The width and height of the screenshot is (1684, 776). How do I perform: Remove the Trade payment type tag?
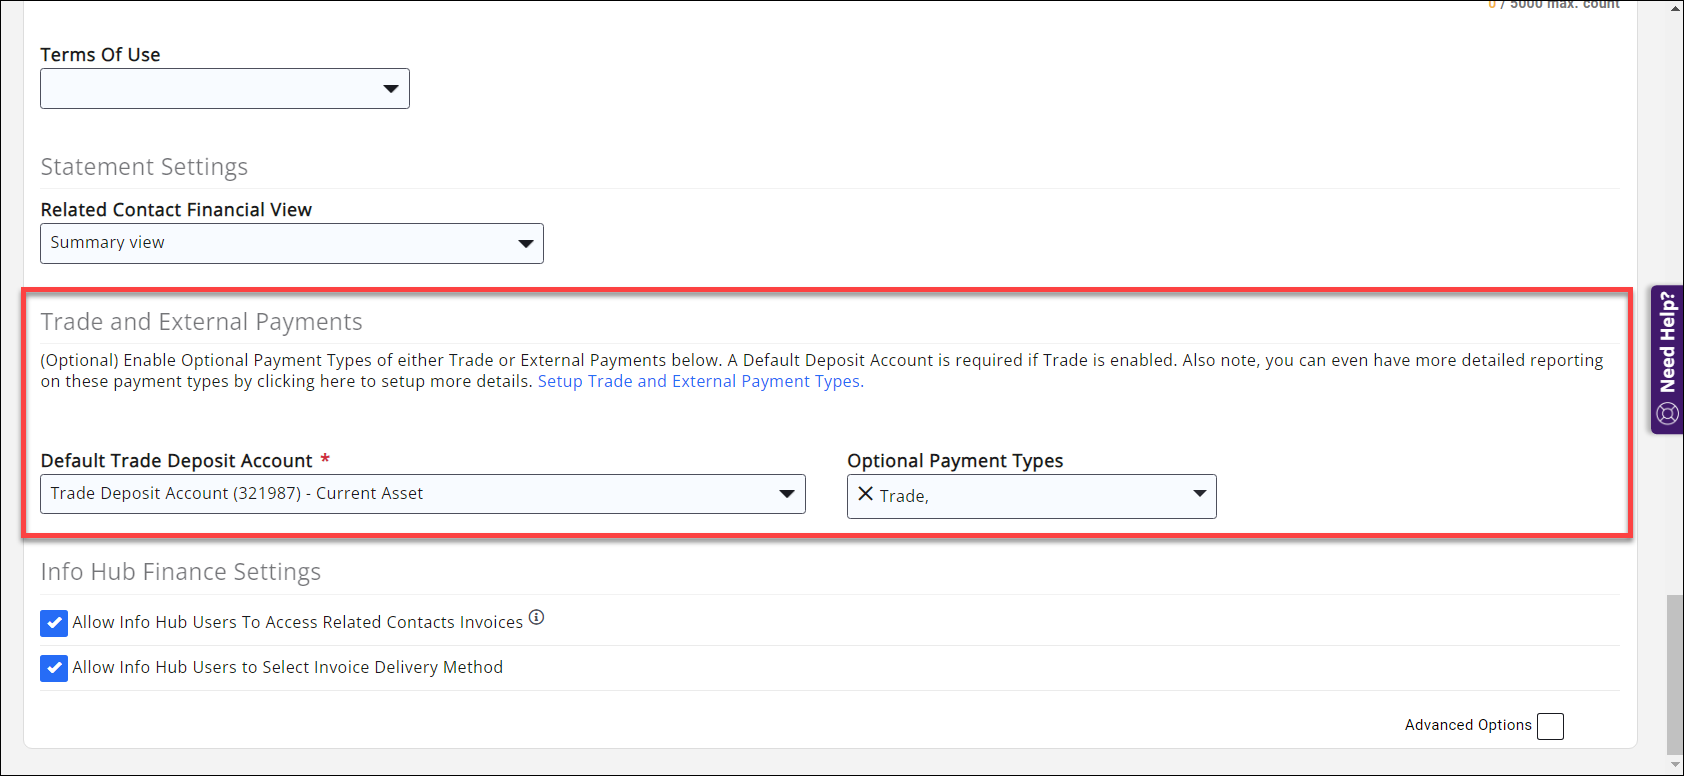pos(866,494)
